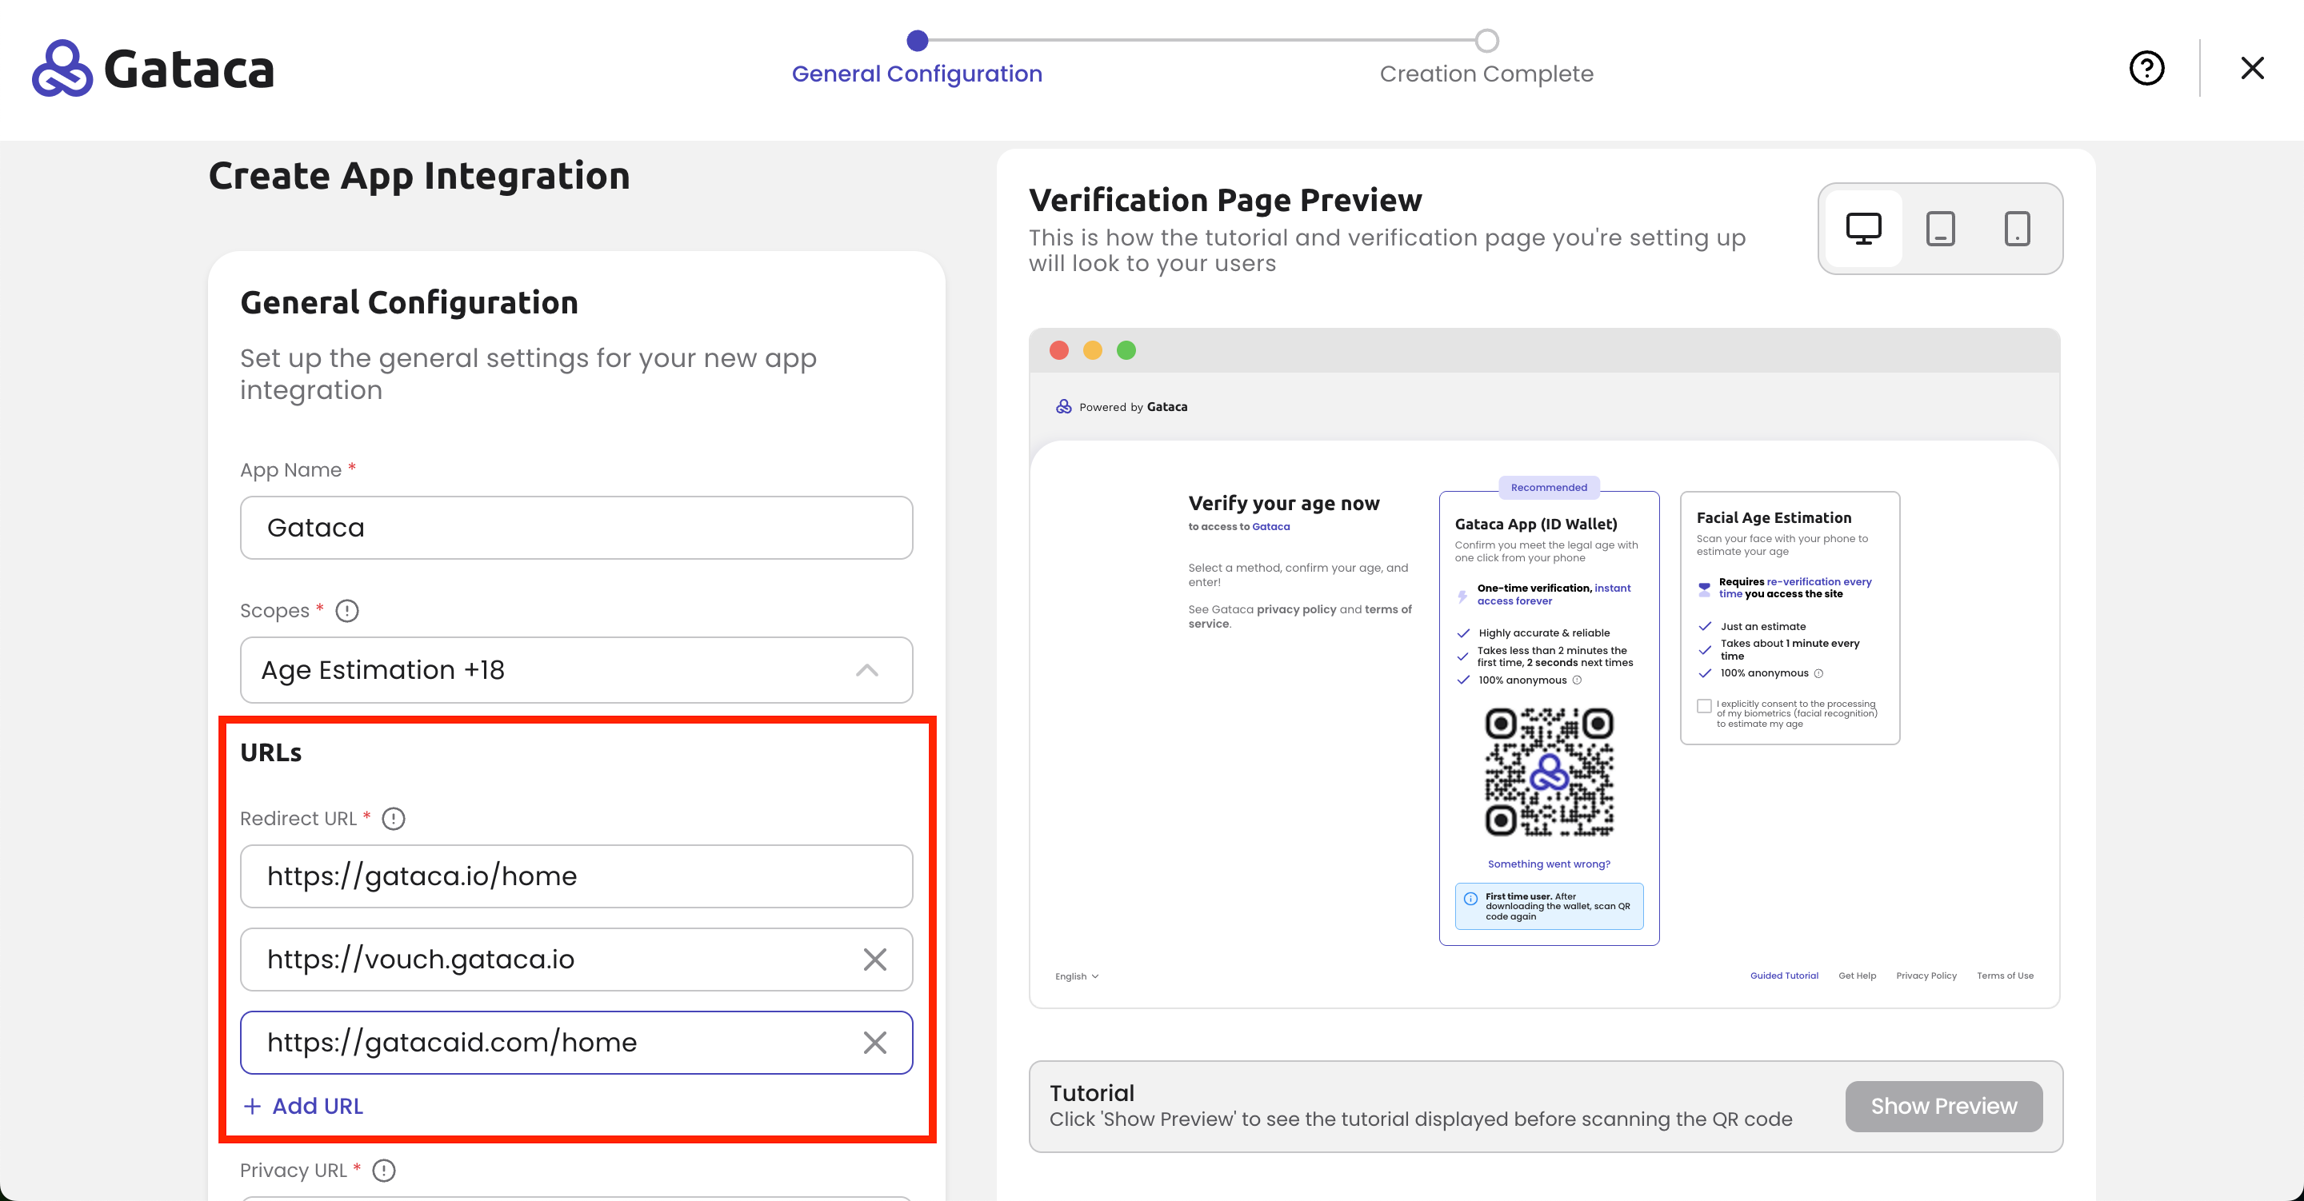
Task: Click info icon in Facial Age Estimation card
Action: [1819, 673]
